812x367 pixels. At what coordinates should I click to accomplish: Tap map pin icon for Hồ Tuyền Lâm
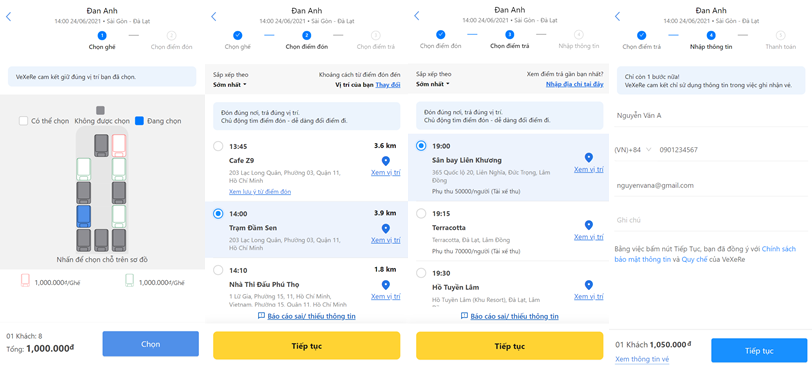(x=588, y=285)
